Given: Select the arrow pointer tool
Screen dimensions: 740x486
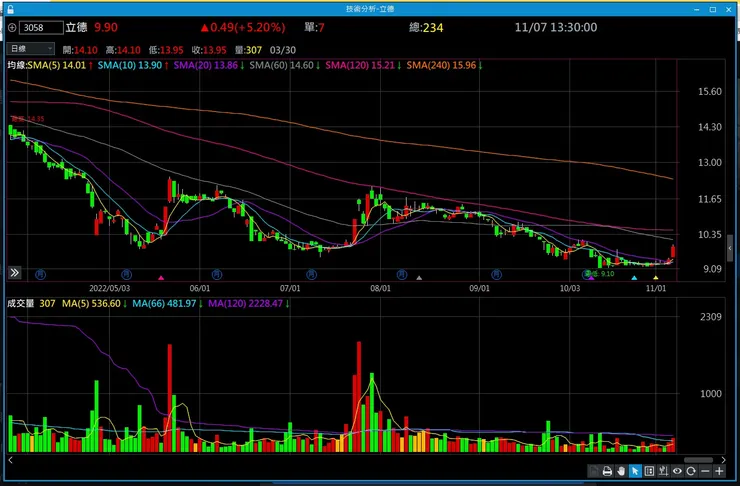Looking at the screenshot, I should pyautogui.click(x=635, y=471).
